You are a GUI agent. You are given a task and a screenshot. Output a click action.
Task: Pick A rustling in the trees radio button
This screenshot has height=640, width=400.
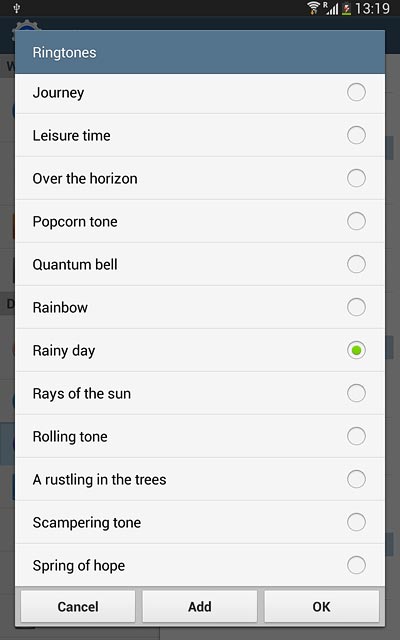(x=356, y=479)
